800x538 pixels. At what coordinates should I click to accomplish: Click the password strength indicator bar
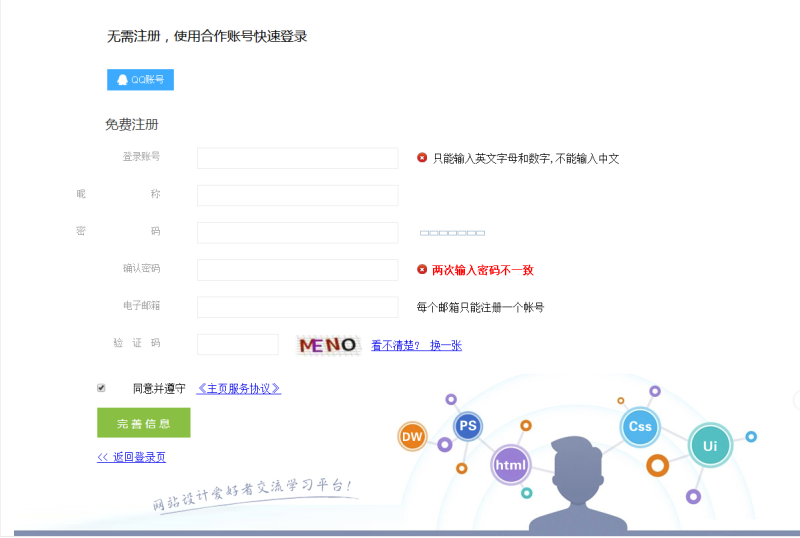(452, 233)
